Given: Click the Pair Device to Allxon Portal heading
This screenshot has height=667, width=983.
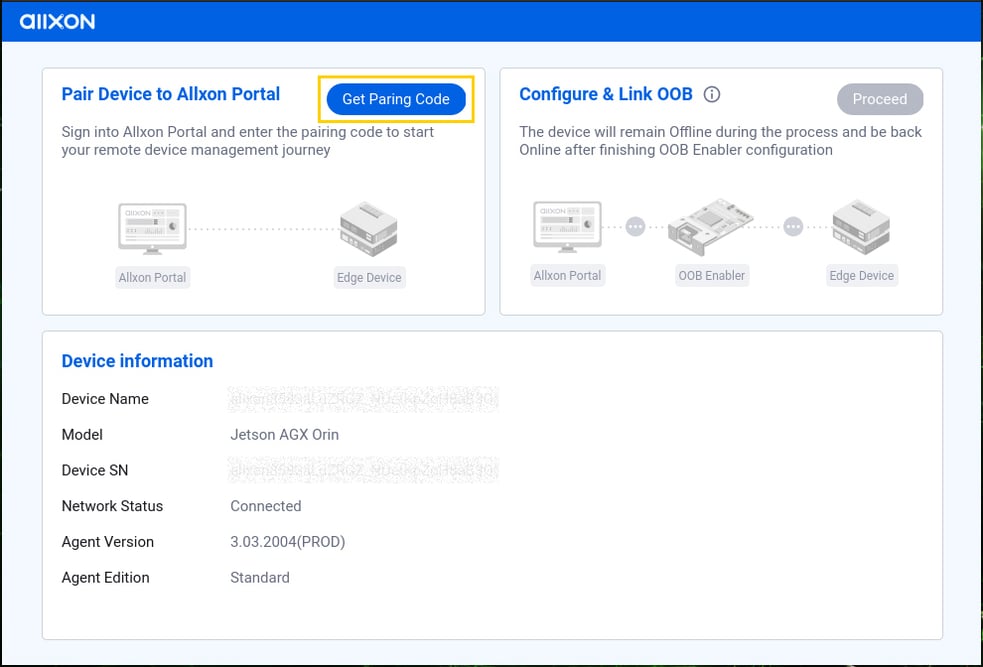Looking at the screenshot, I should point(171,94).
